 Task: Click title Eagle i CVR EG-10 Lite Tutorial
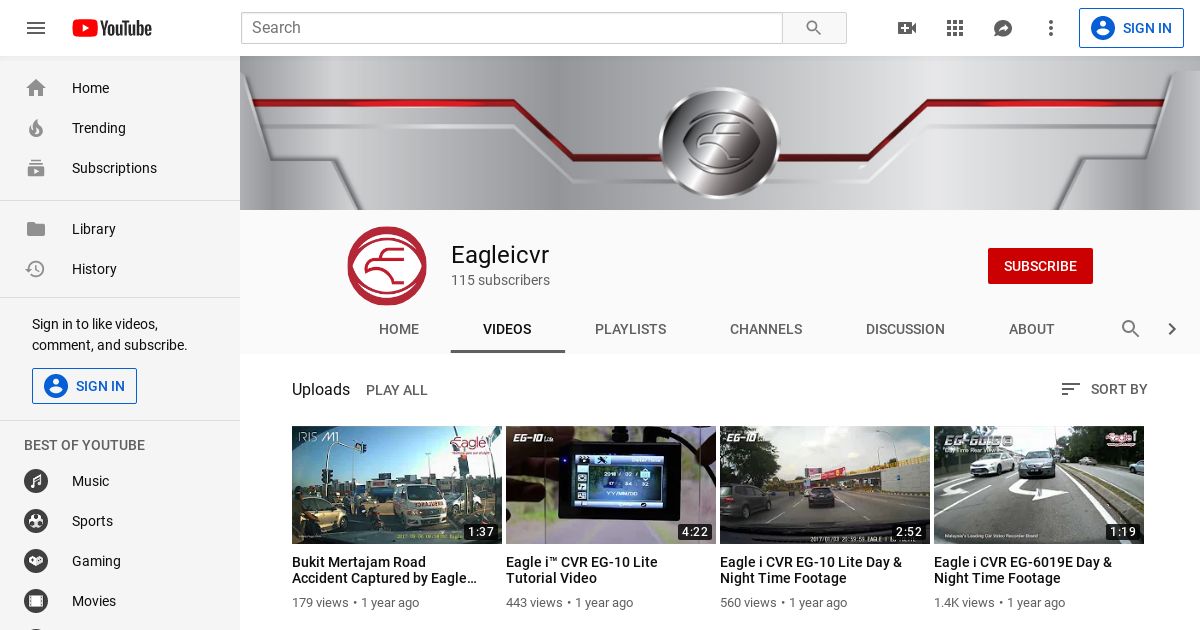tap(582, 570)
